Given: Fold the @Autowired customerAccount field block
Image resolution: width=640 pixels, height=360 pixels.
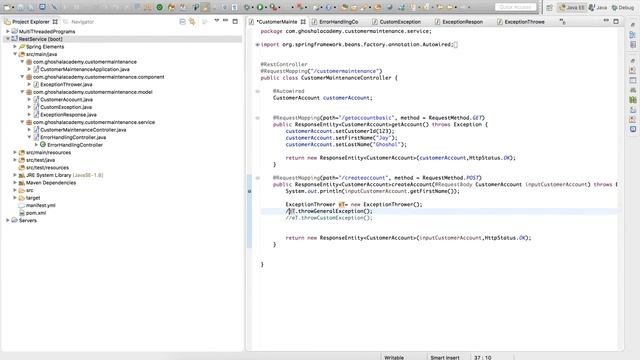Looking at the screenshot, I should 258,91.
